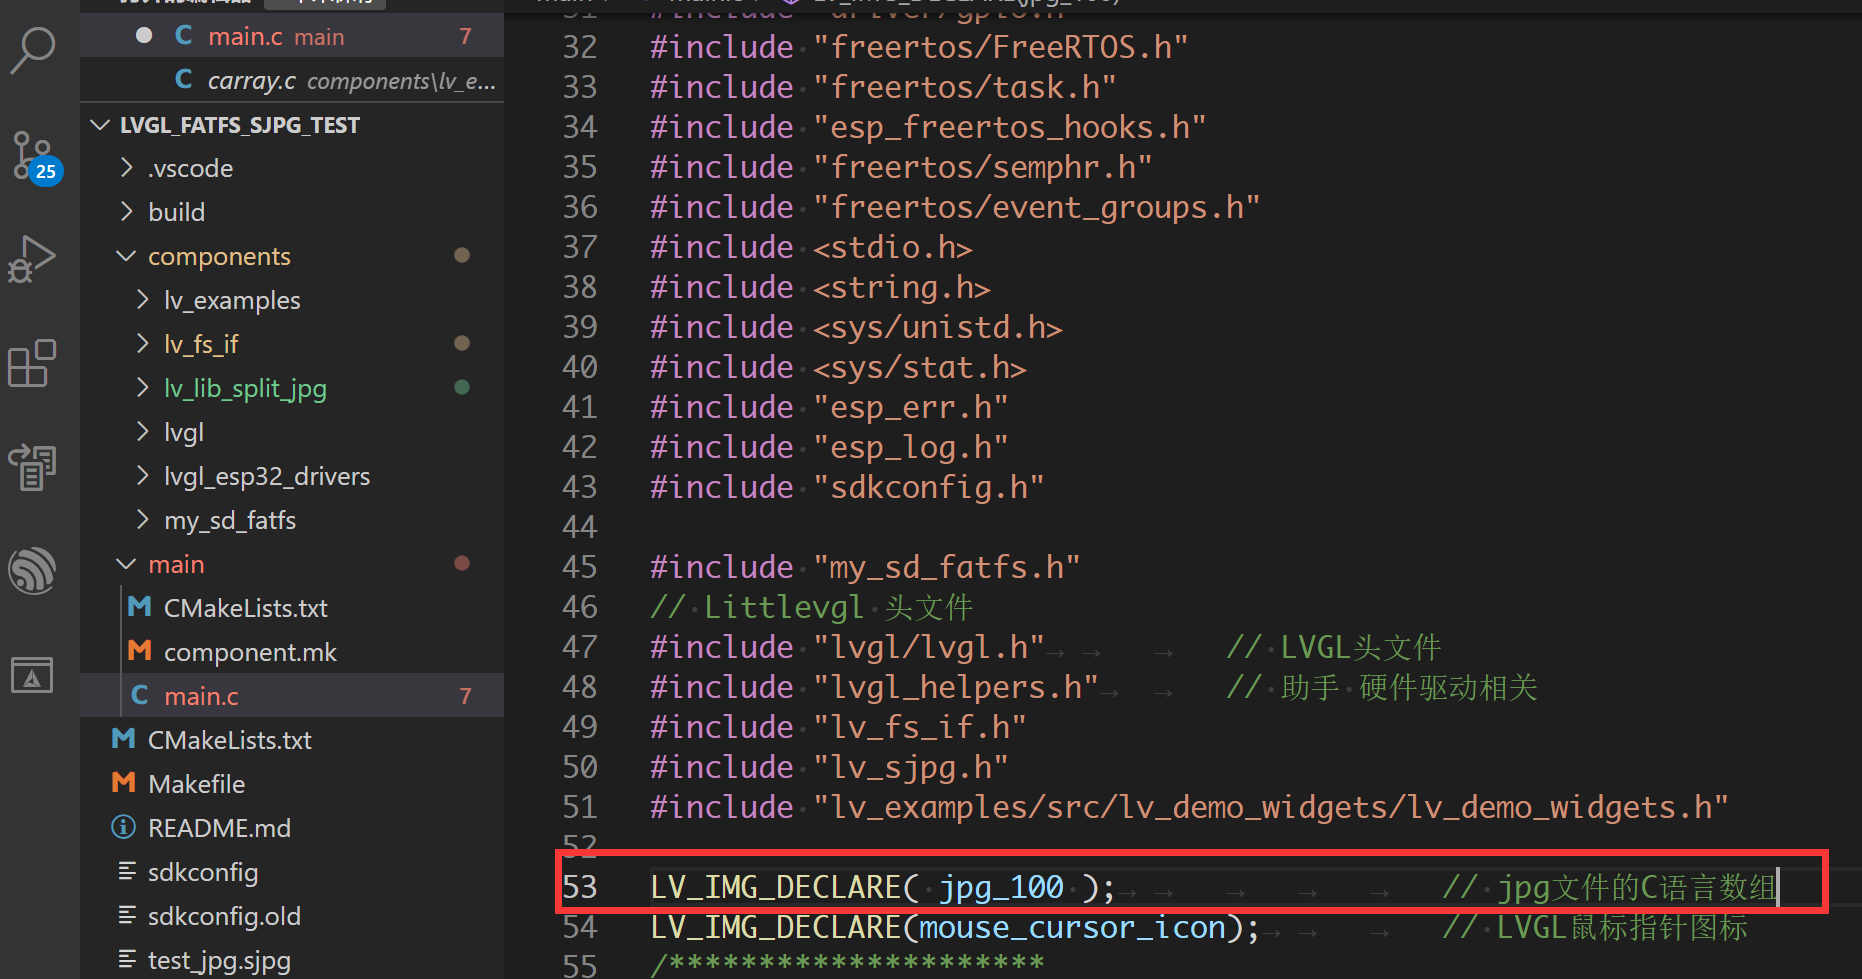Screen dimensions: 1862x979
Task: Expand the lvgl folder
Action: [142, 431]
